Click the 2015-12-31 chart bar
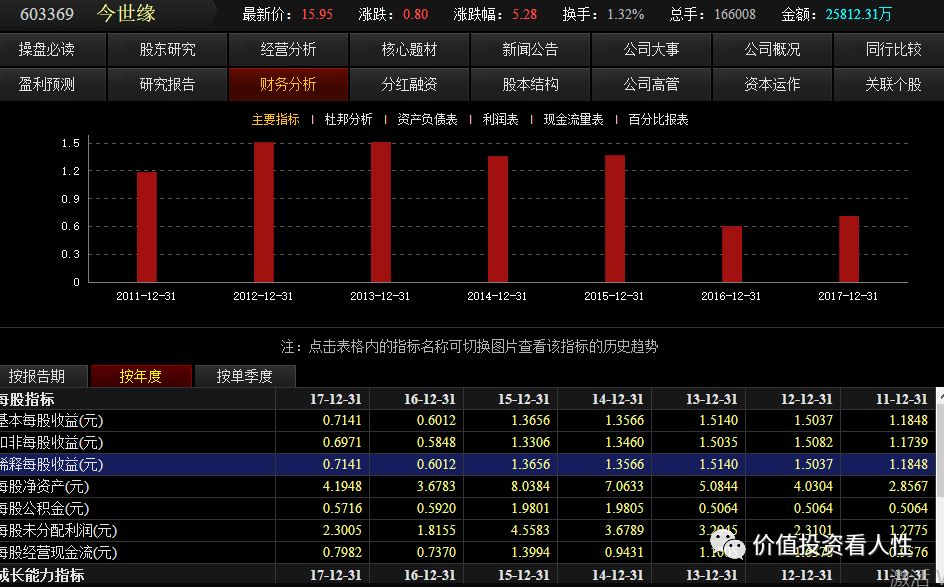The image size is (944, 587). (615, 219)
